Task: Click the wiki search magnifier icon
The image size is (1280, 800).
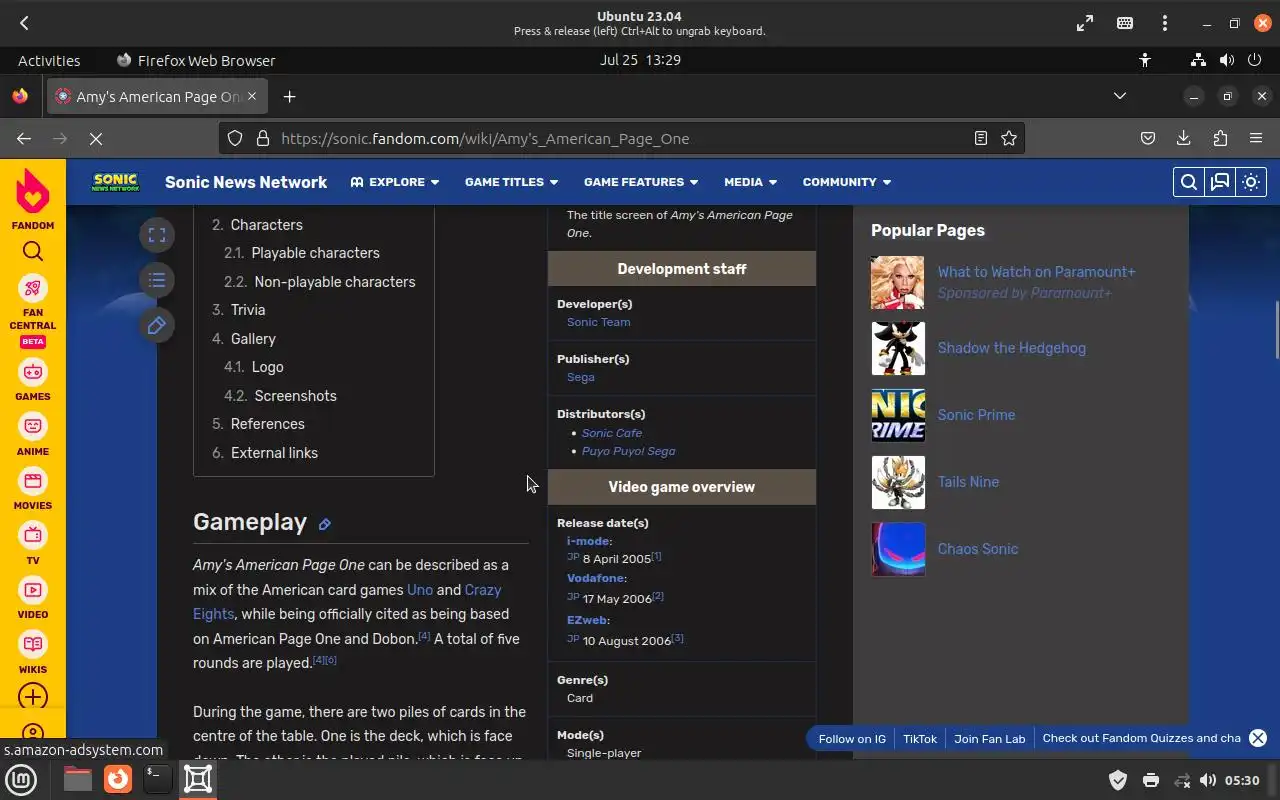Action: pos(1188,182)
